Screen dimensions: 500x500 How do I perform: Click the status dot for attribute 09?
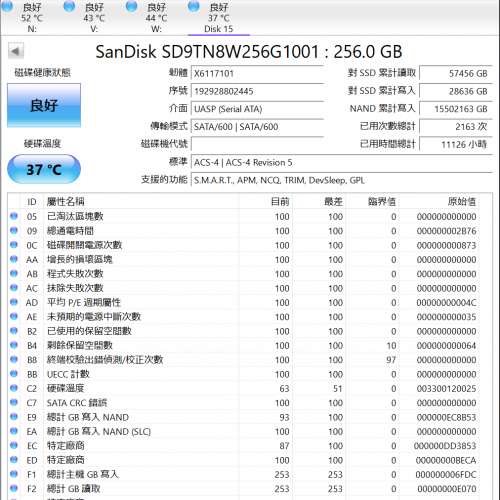point(14,230)
